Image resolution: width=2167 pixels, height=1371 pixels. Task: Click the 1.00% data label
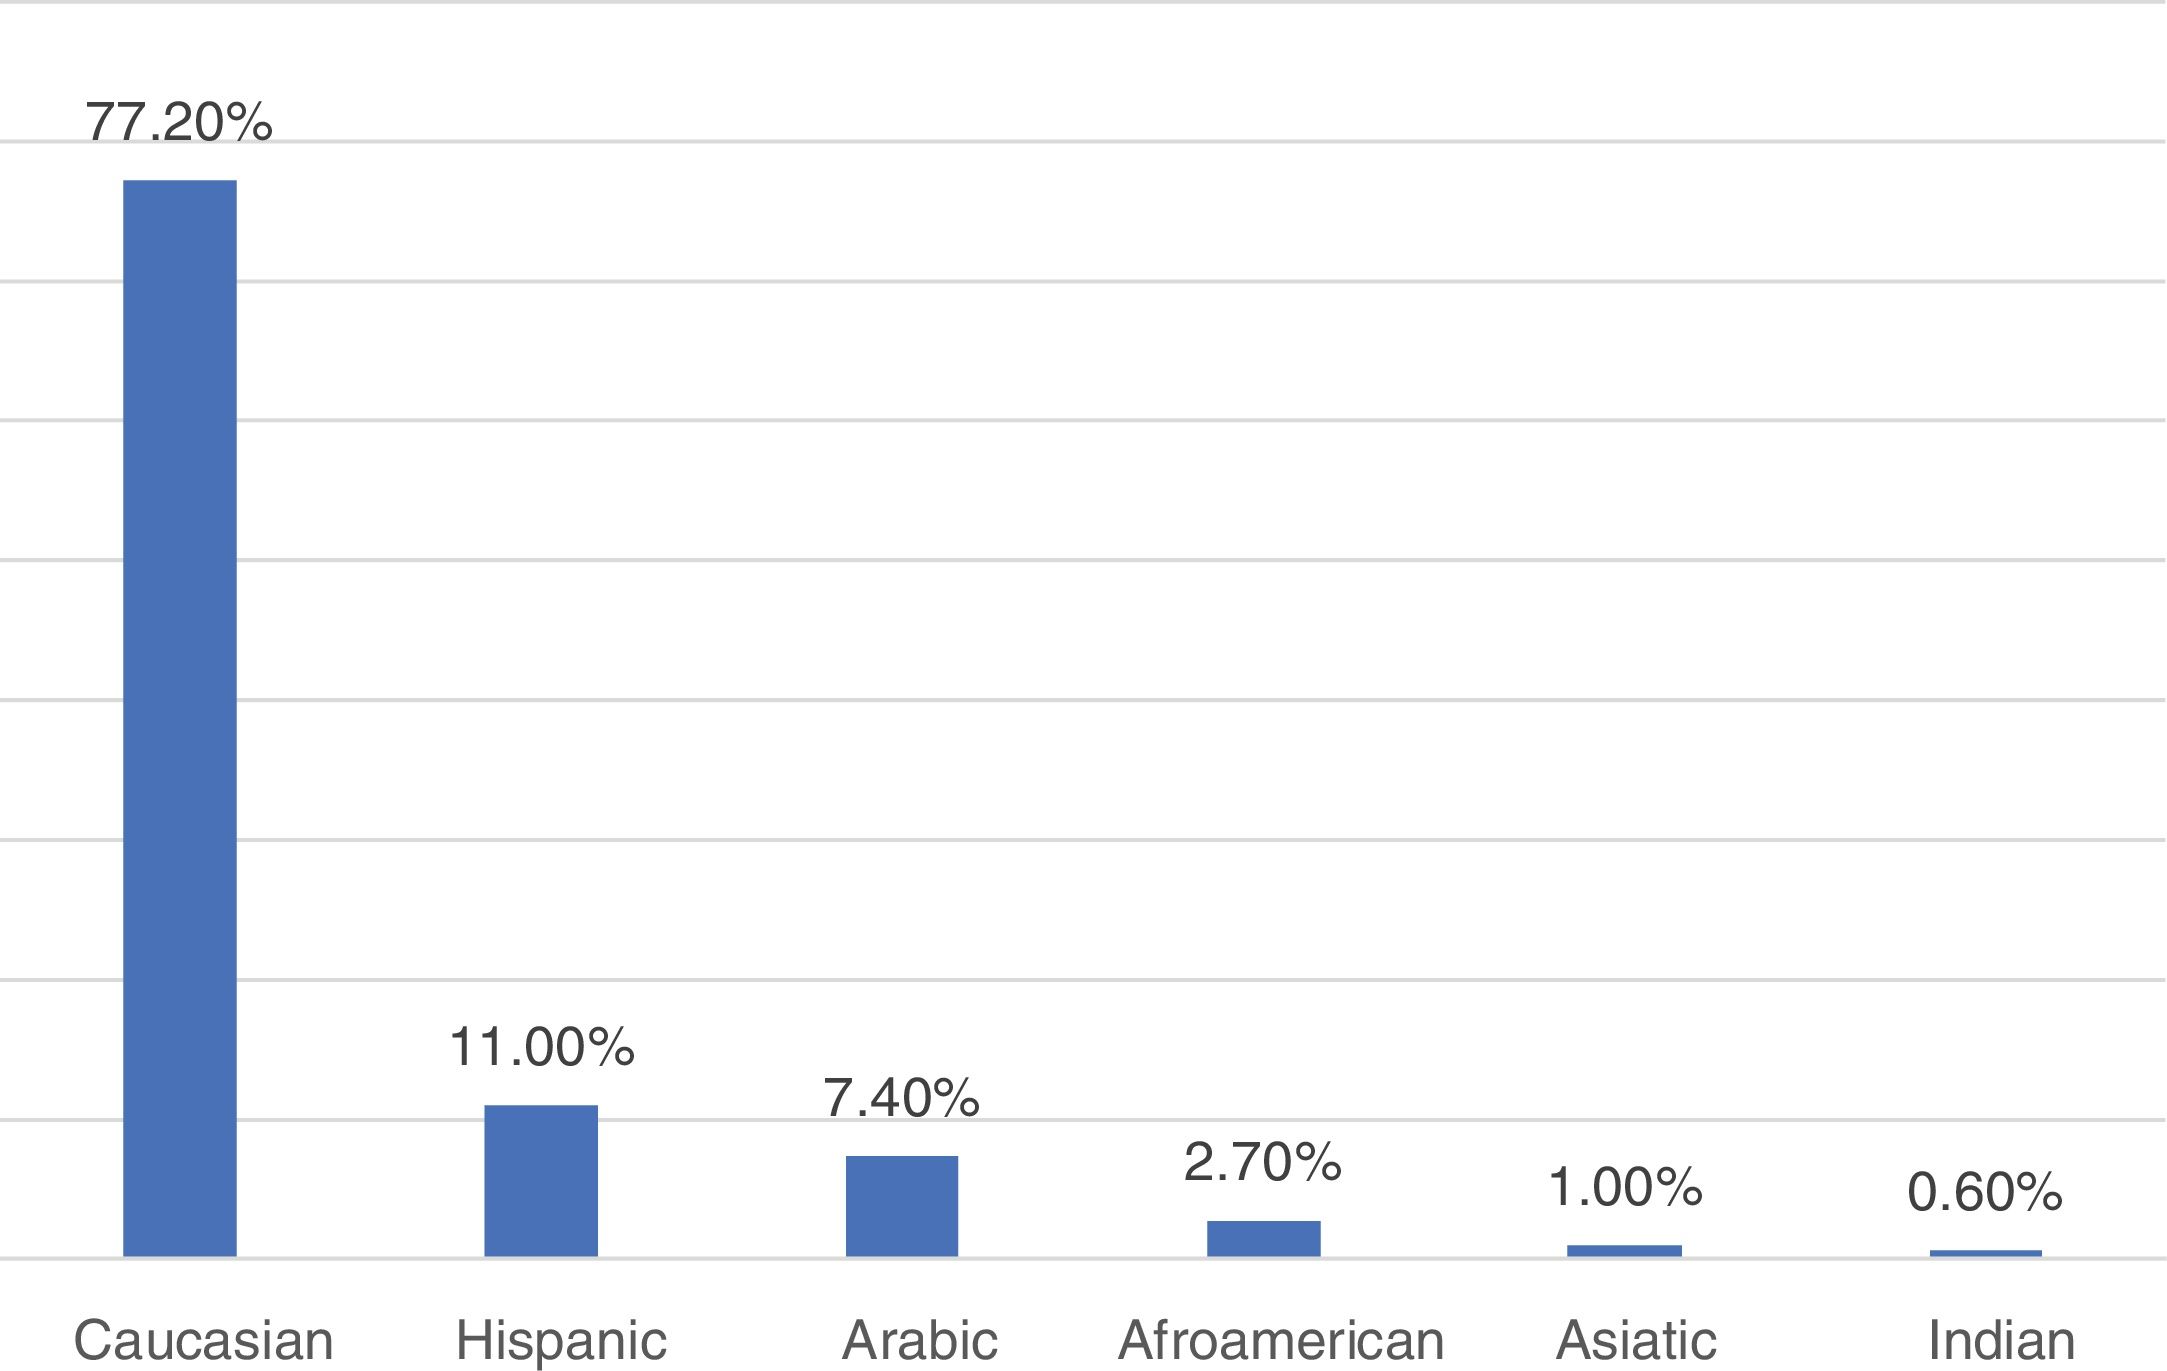(x=1624, y=1187)
